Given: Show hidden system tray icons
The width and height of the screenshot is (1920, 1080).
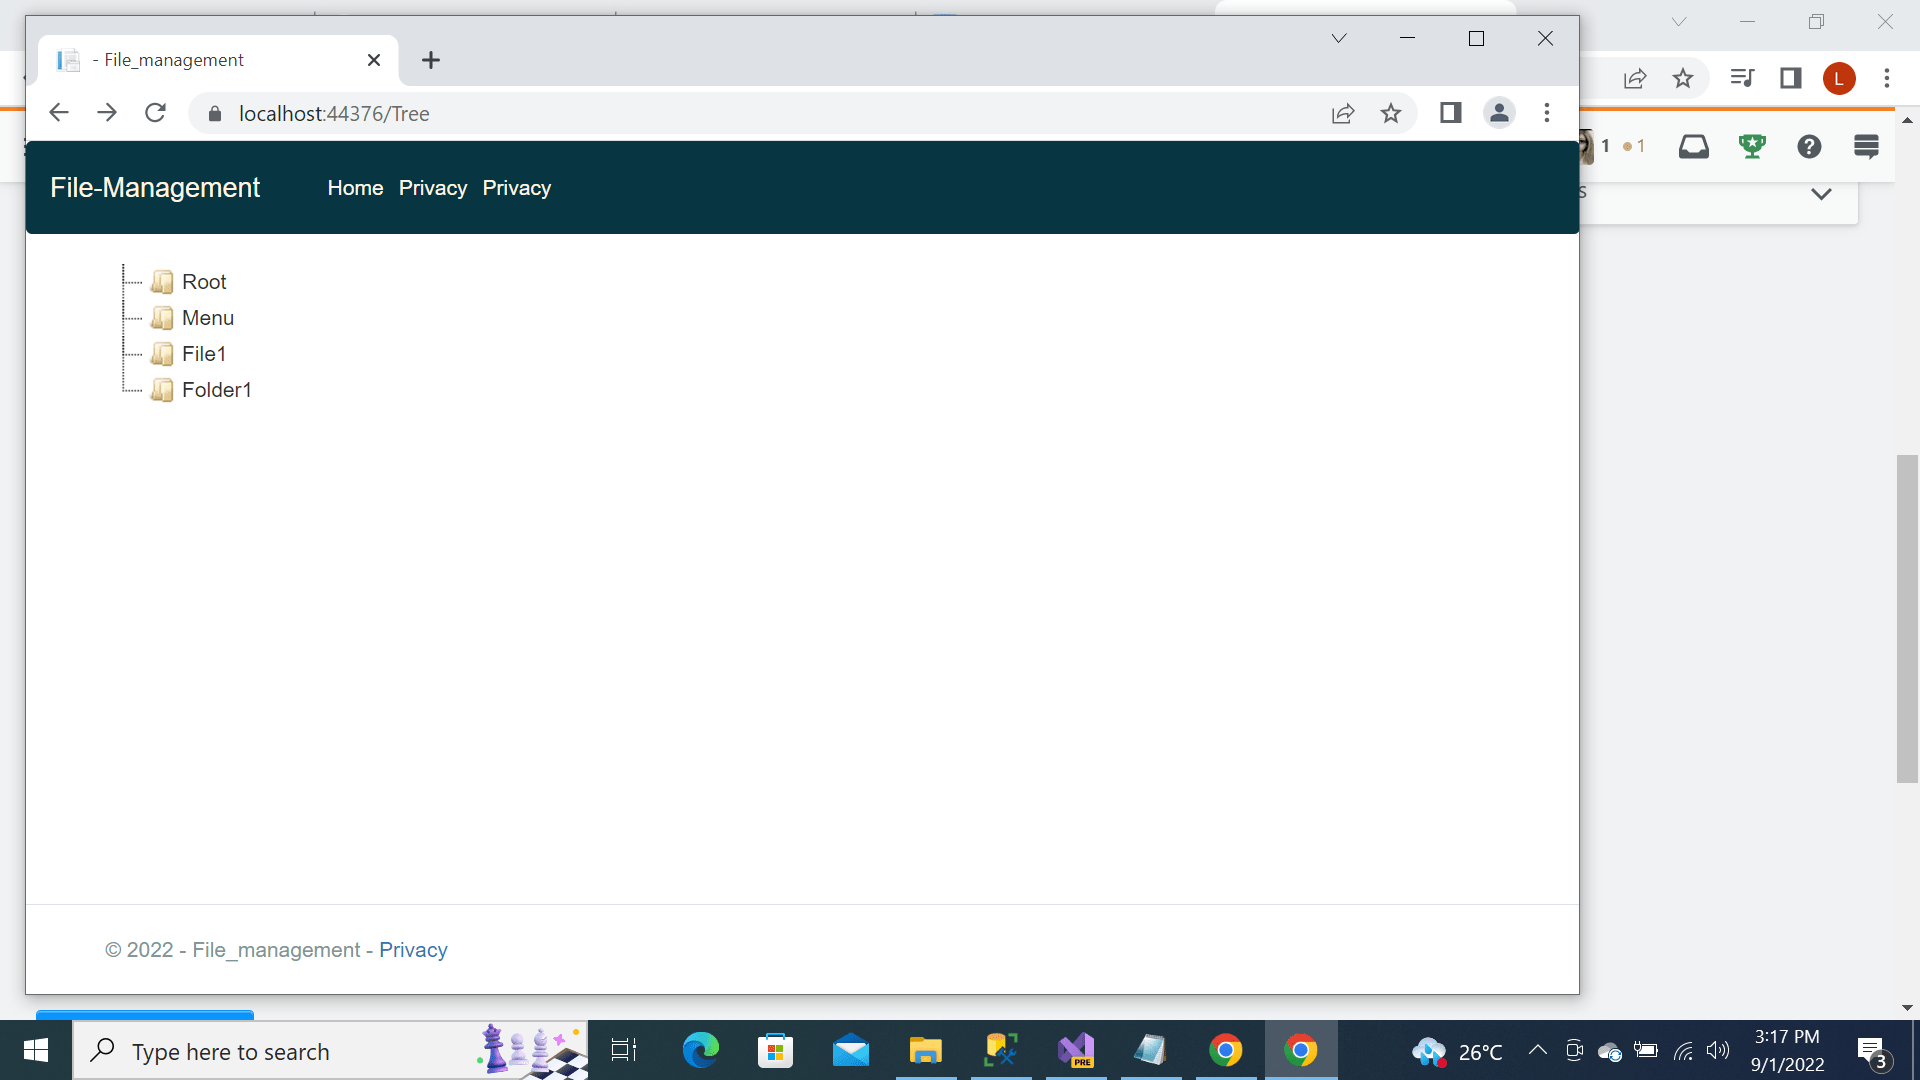Looking at the screenshot, I should 1538,1050.
